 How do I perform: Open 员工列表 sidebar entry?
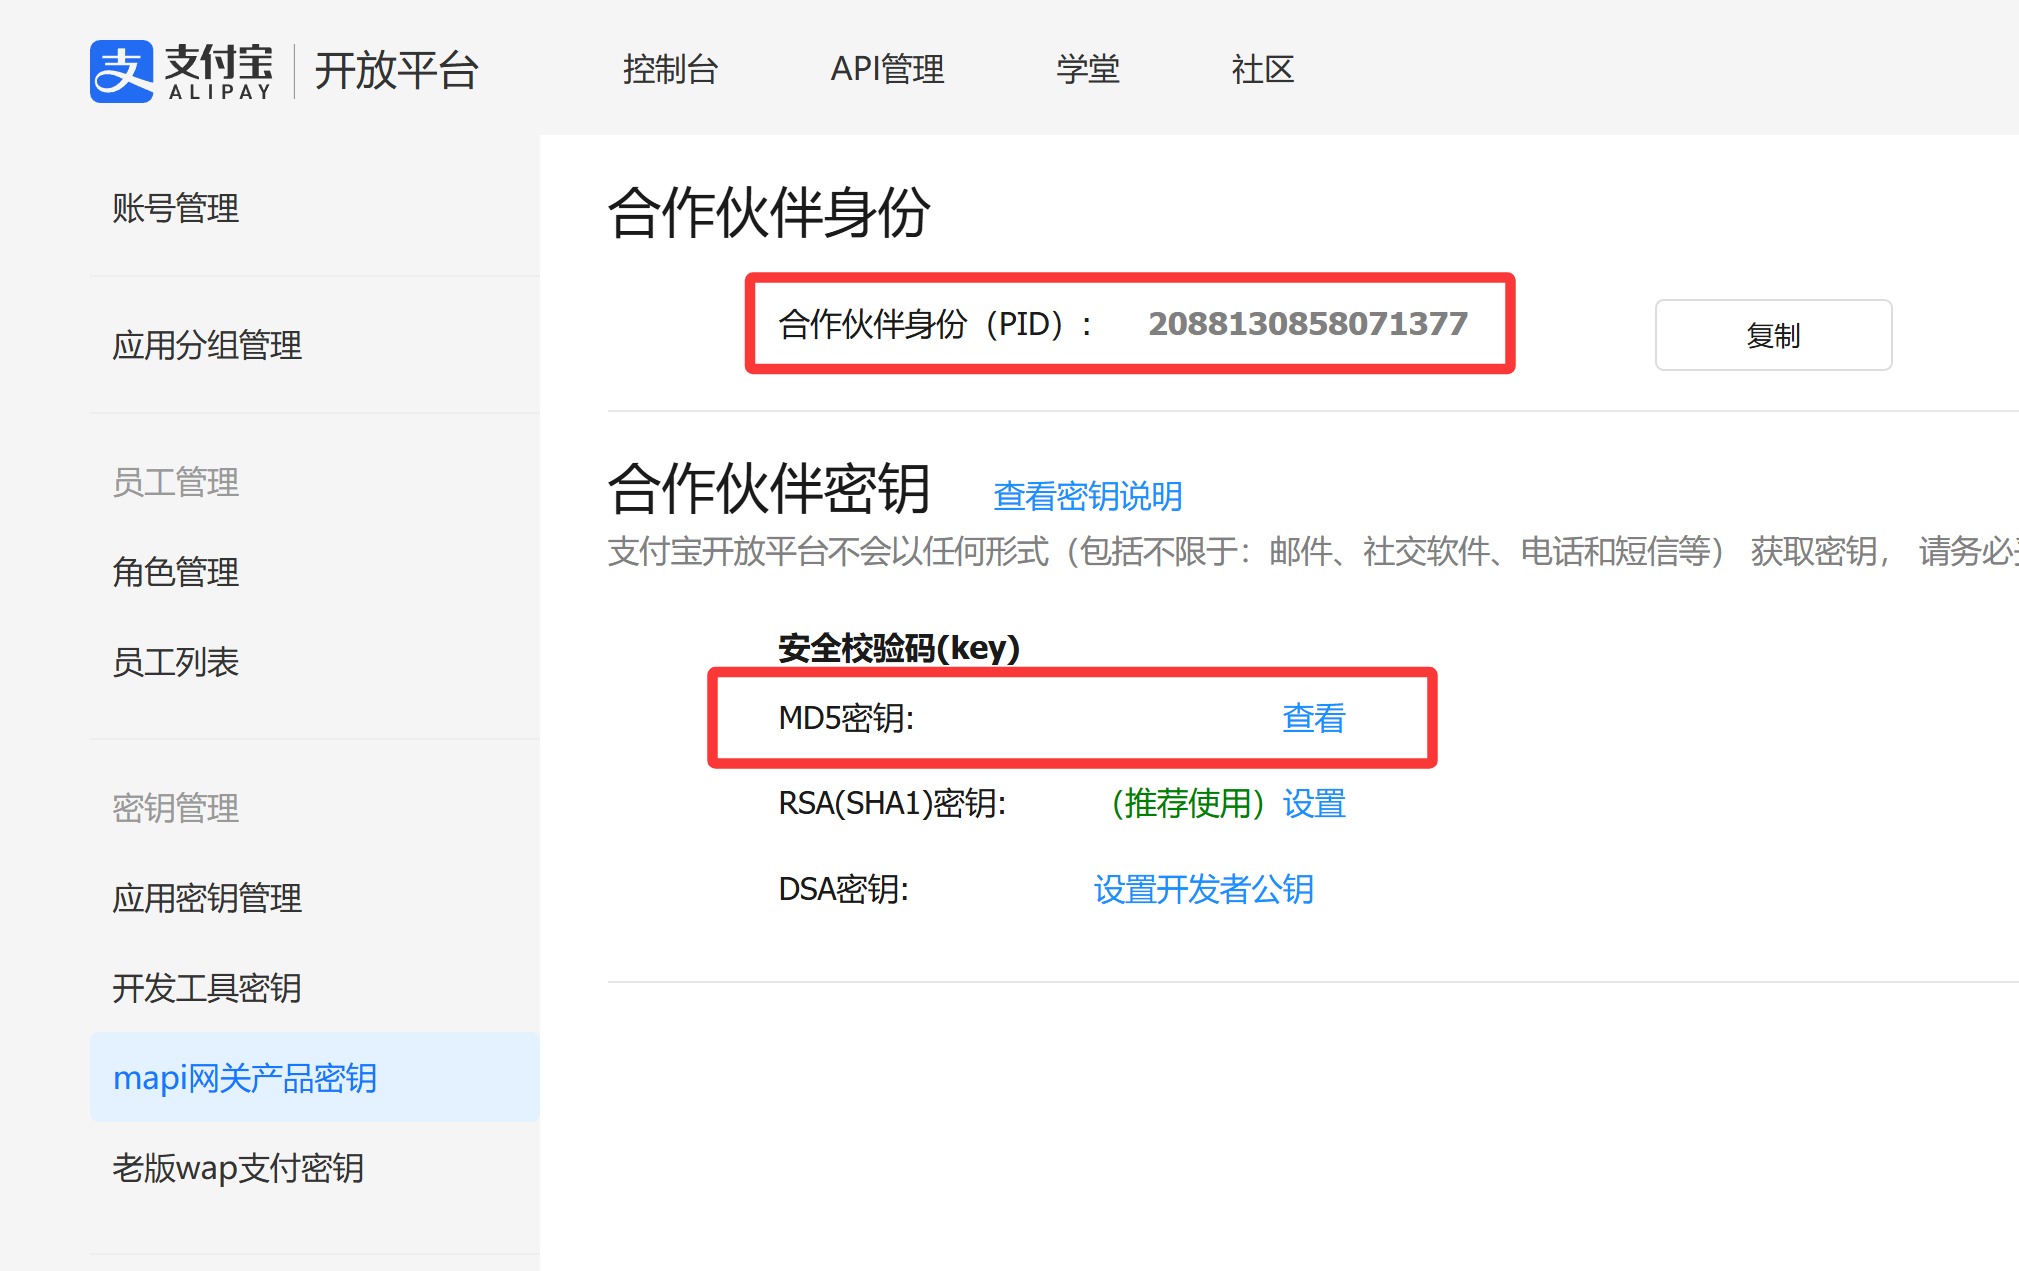176,662
